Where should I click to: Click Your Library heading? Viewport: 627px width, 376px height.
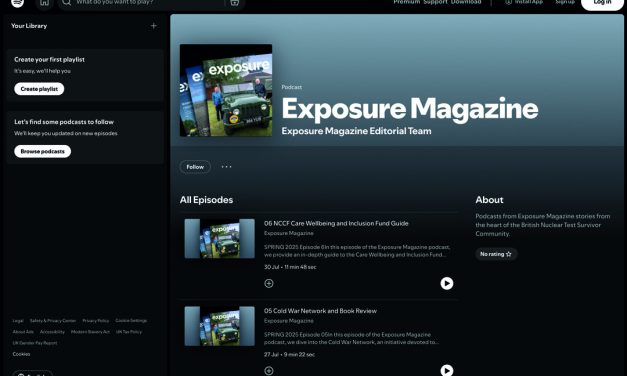[29, 26]
